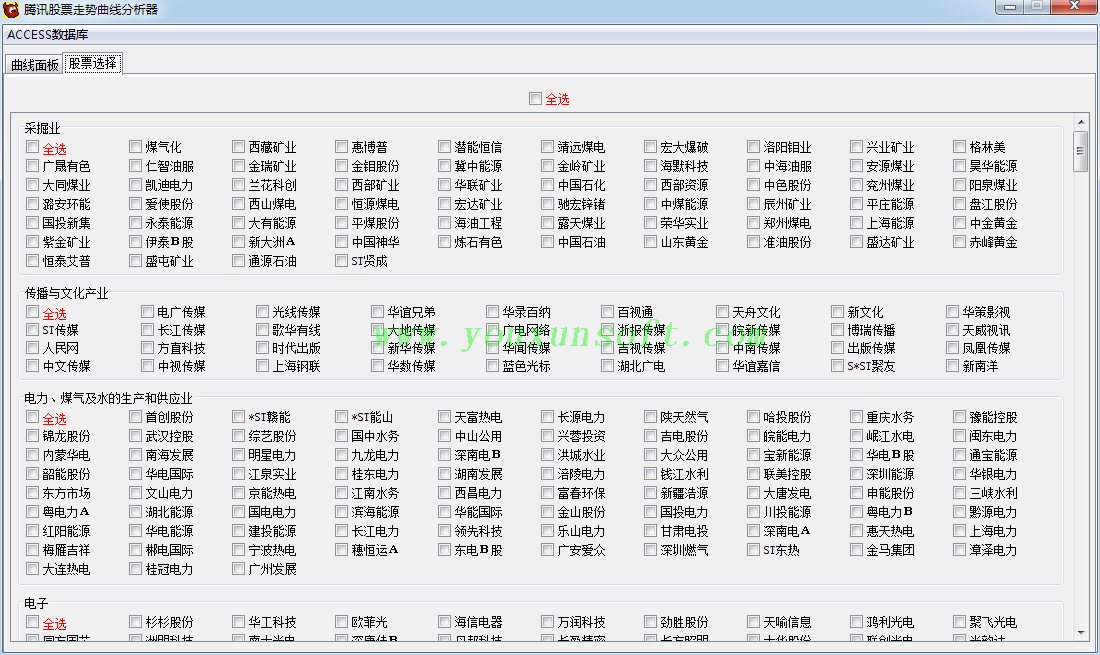The width and height of the screenshot is (1100, 655).
Task: Check 全选 in the 传播与文化产业 group
Action: click(x=32, y=311)
